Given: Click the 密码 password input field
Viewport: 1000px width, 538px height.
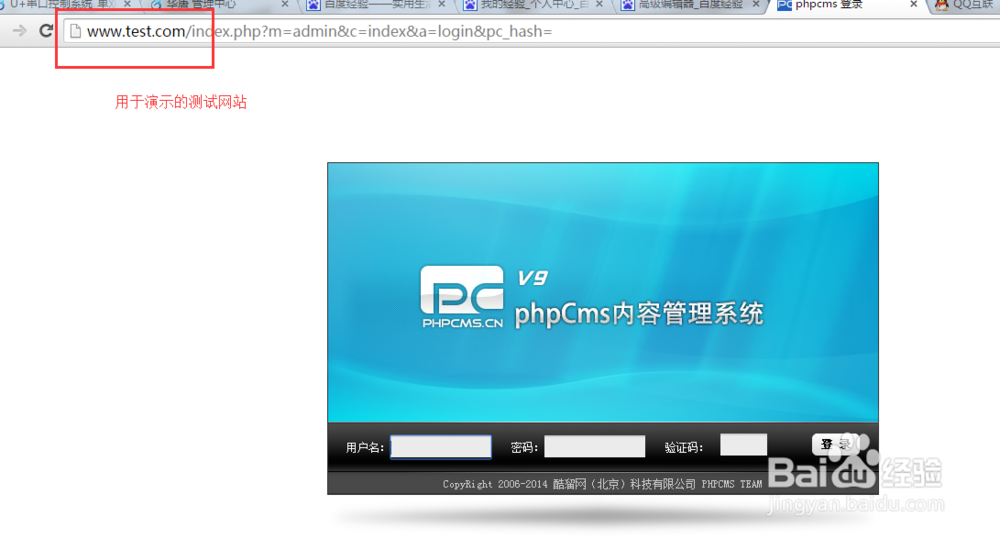Looking at the screenshot, I should click(594, 446).
